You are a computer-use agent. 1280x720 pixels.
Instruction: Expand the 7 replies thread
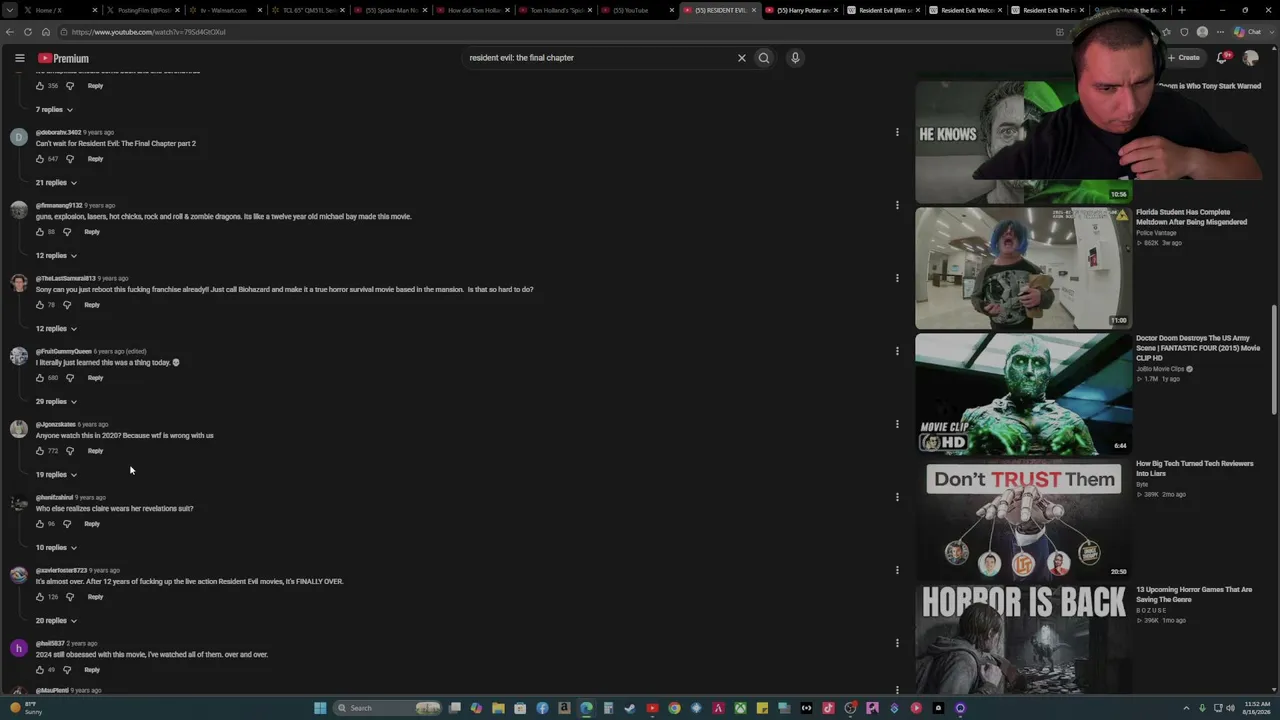tap(55, 109)
